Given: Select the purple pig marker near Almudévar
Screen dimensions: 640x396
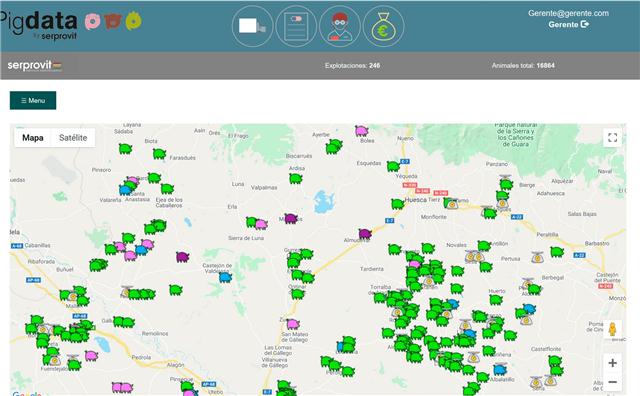Looking at the screenshot, I should (365, 234).
